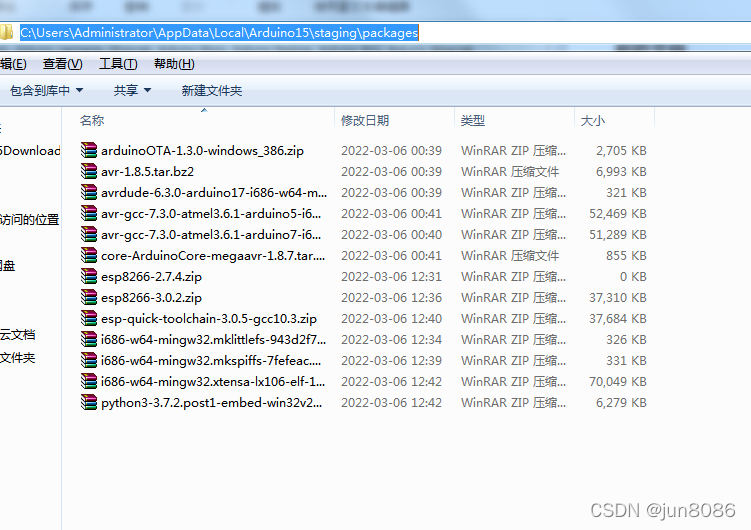Click the 0 KB size of esp8266-2.7.4.zip
The image size is (751, 530).
point(633,277)
